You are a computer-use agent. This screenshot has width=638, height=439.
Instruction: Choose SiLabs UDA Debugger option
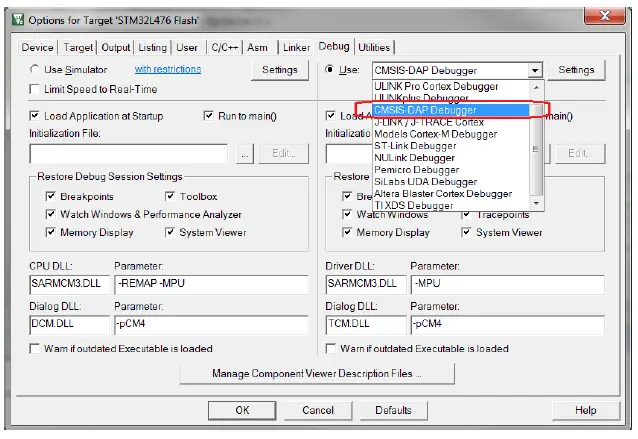tap(451, 181)
